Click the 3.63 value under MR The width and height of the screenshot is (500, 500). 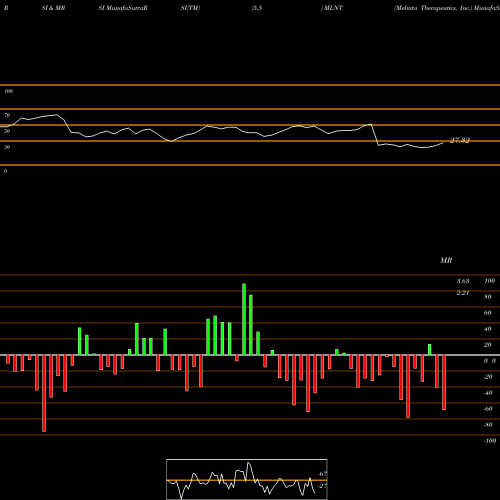[463, 281]
